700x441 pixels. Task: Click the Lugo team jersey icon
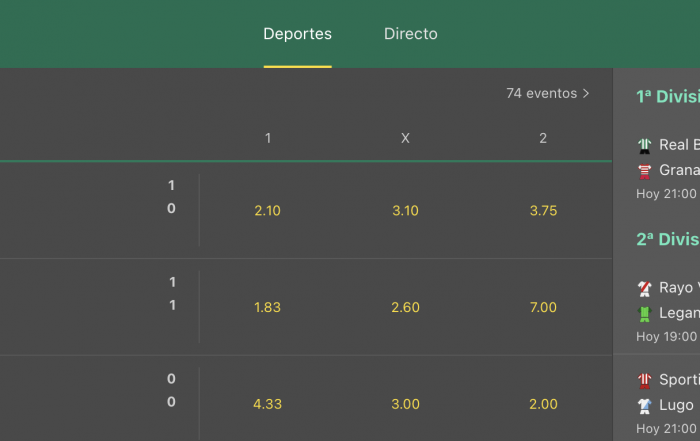click(644, 406)
